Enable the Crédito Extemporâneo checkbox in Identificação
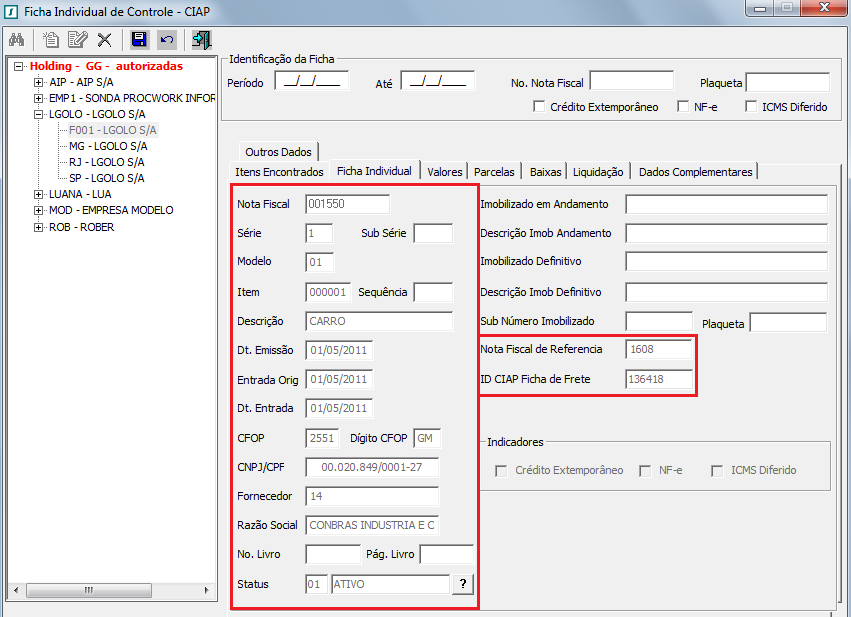The width and height of the screenshot is (851, 617). coord(540,107)
